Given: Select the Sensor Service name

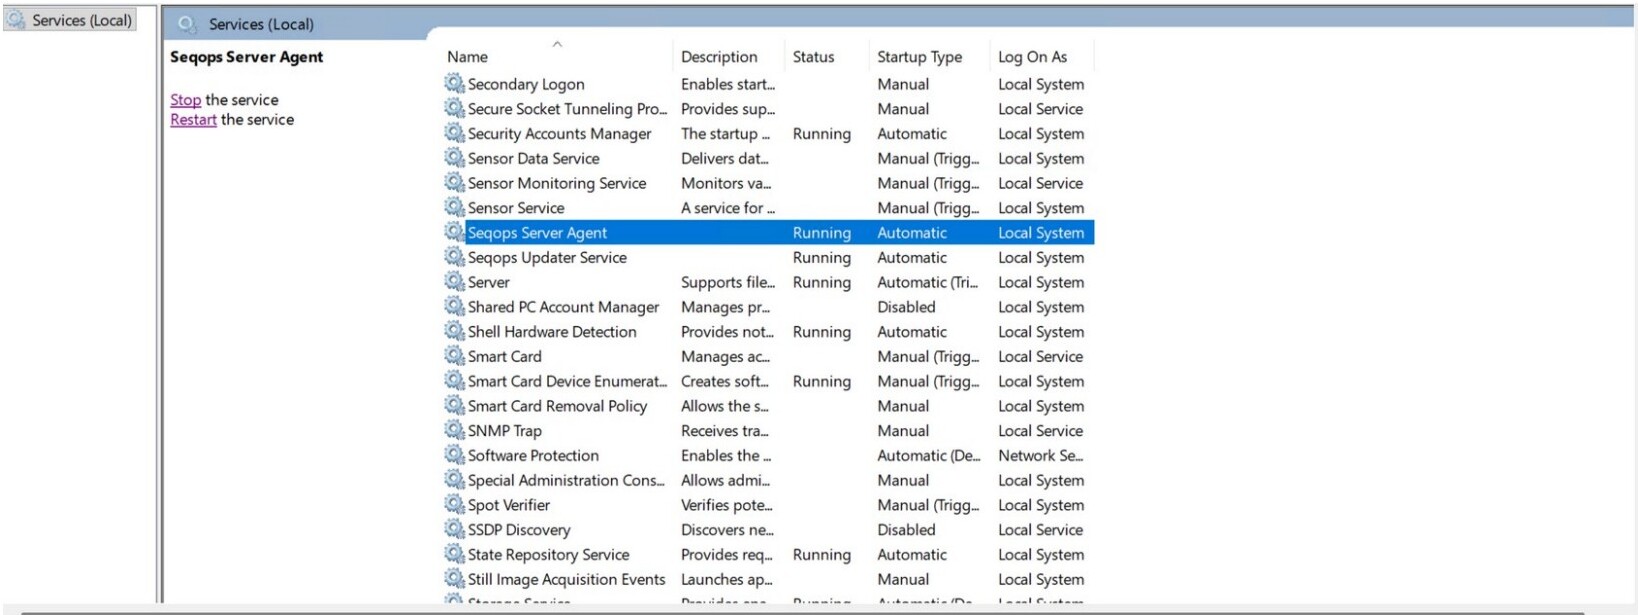Looking at the screenshot, I should click(516, 208).
